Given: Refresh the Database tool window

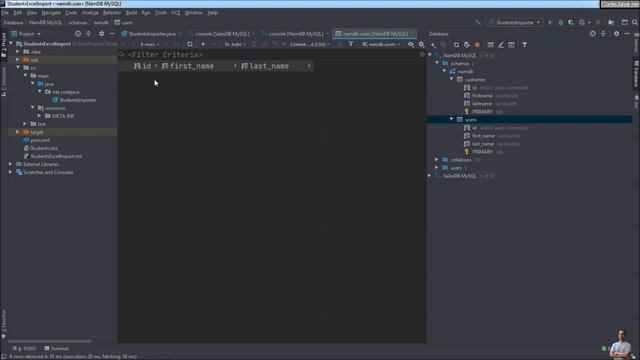Looking at the screenshot, I should (456, 44).
